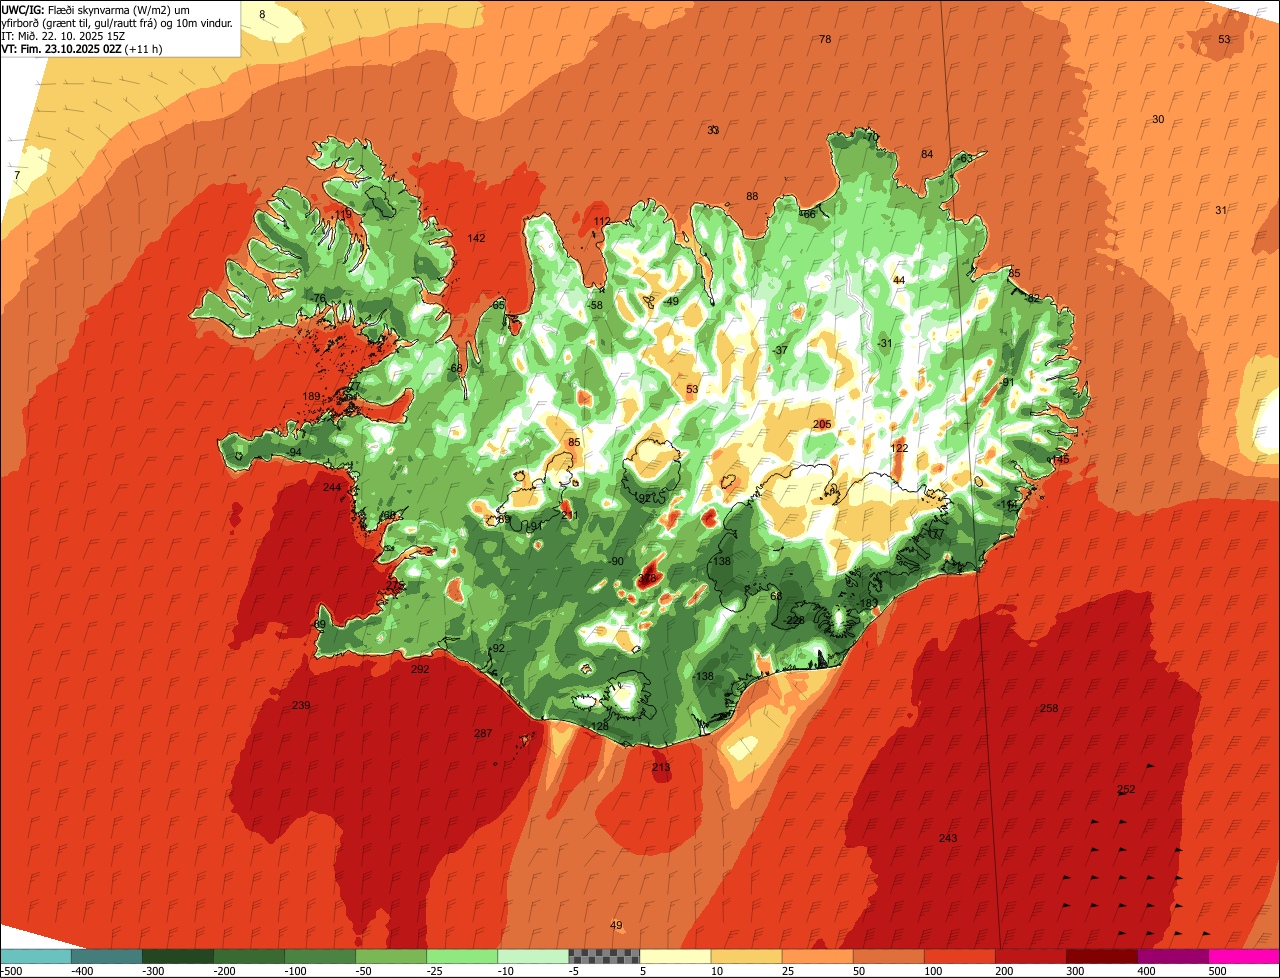Click the map value '243' in the southeast sea
The height and width of the screenshot is (978, 1280).
click(x=948, y=837)
